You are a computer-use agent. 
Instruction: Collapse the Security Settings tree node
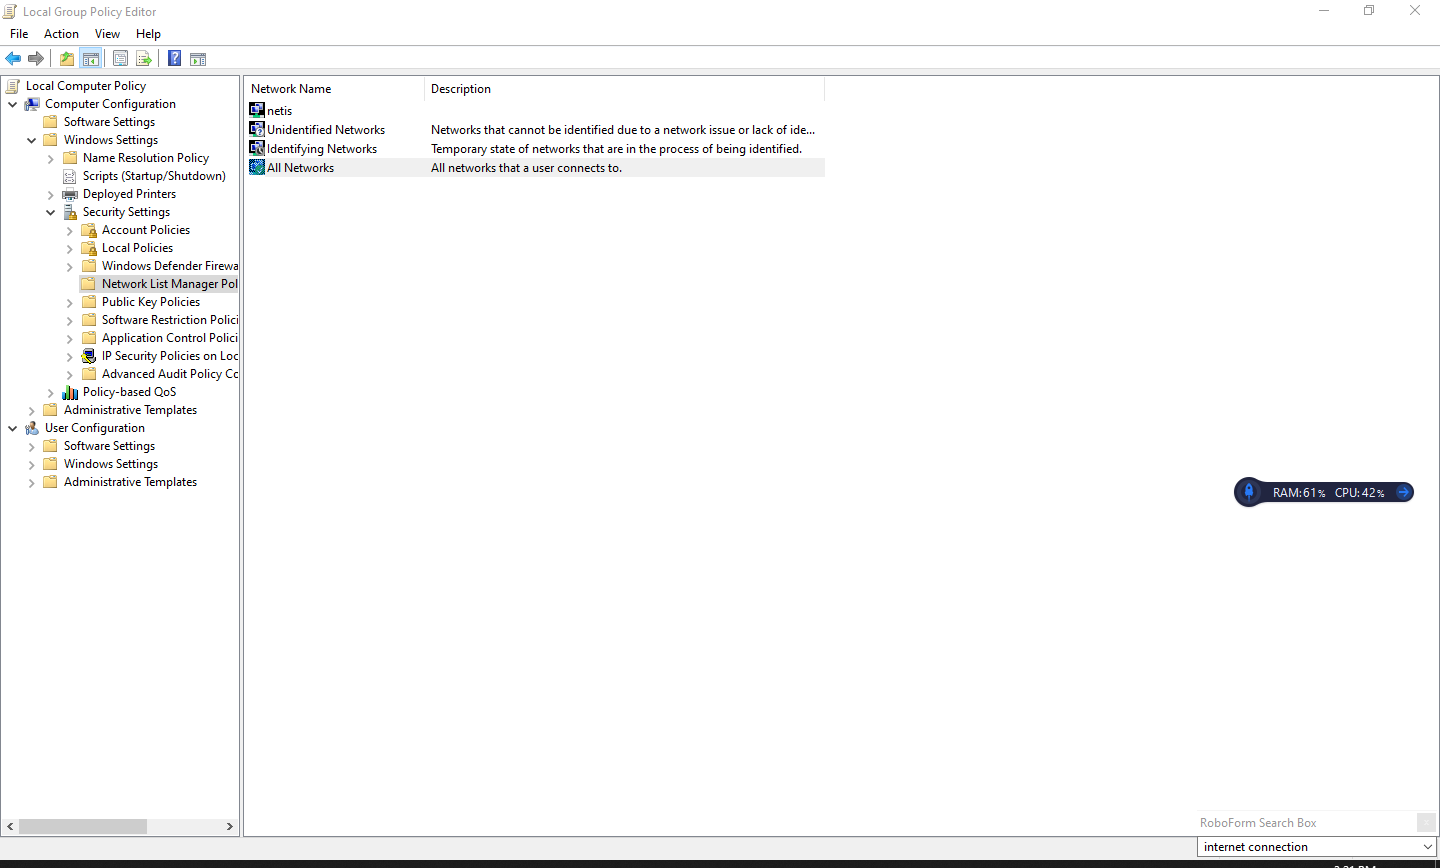51,212
